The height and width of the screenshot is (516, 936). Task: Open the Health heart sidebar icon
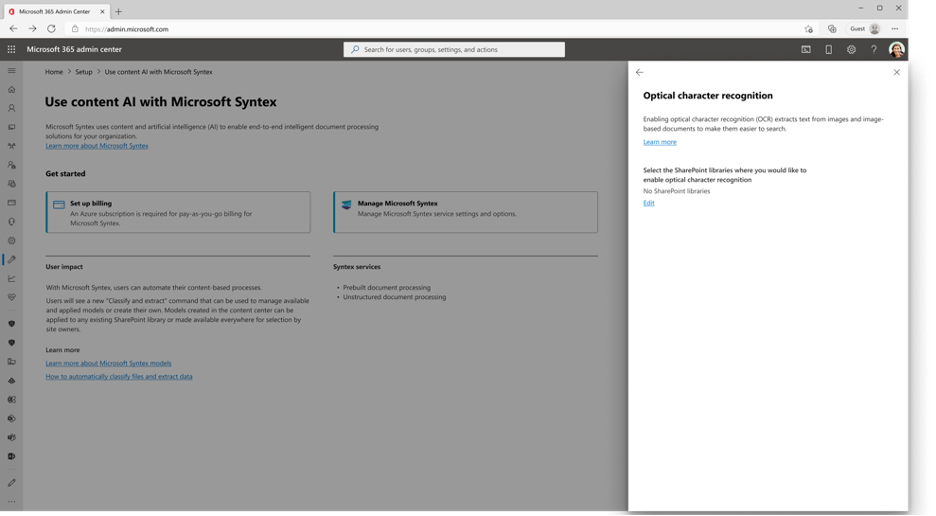tap(11, 297)
